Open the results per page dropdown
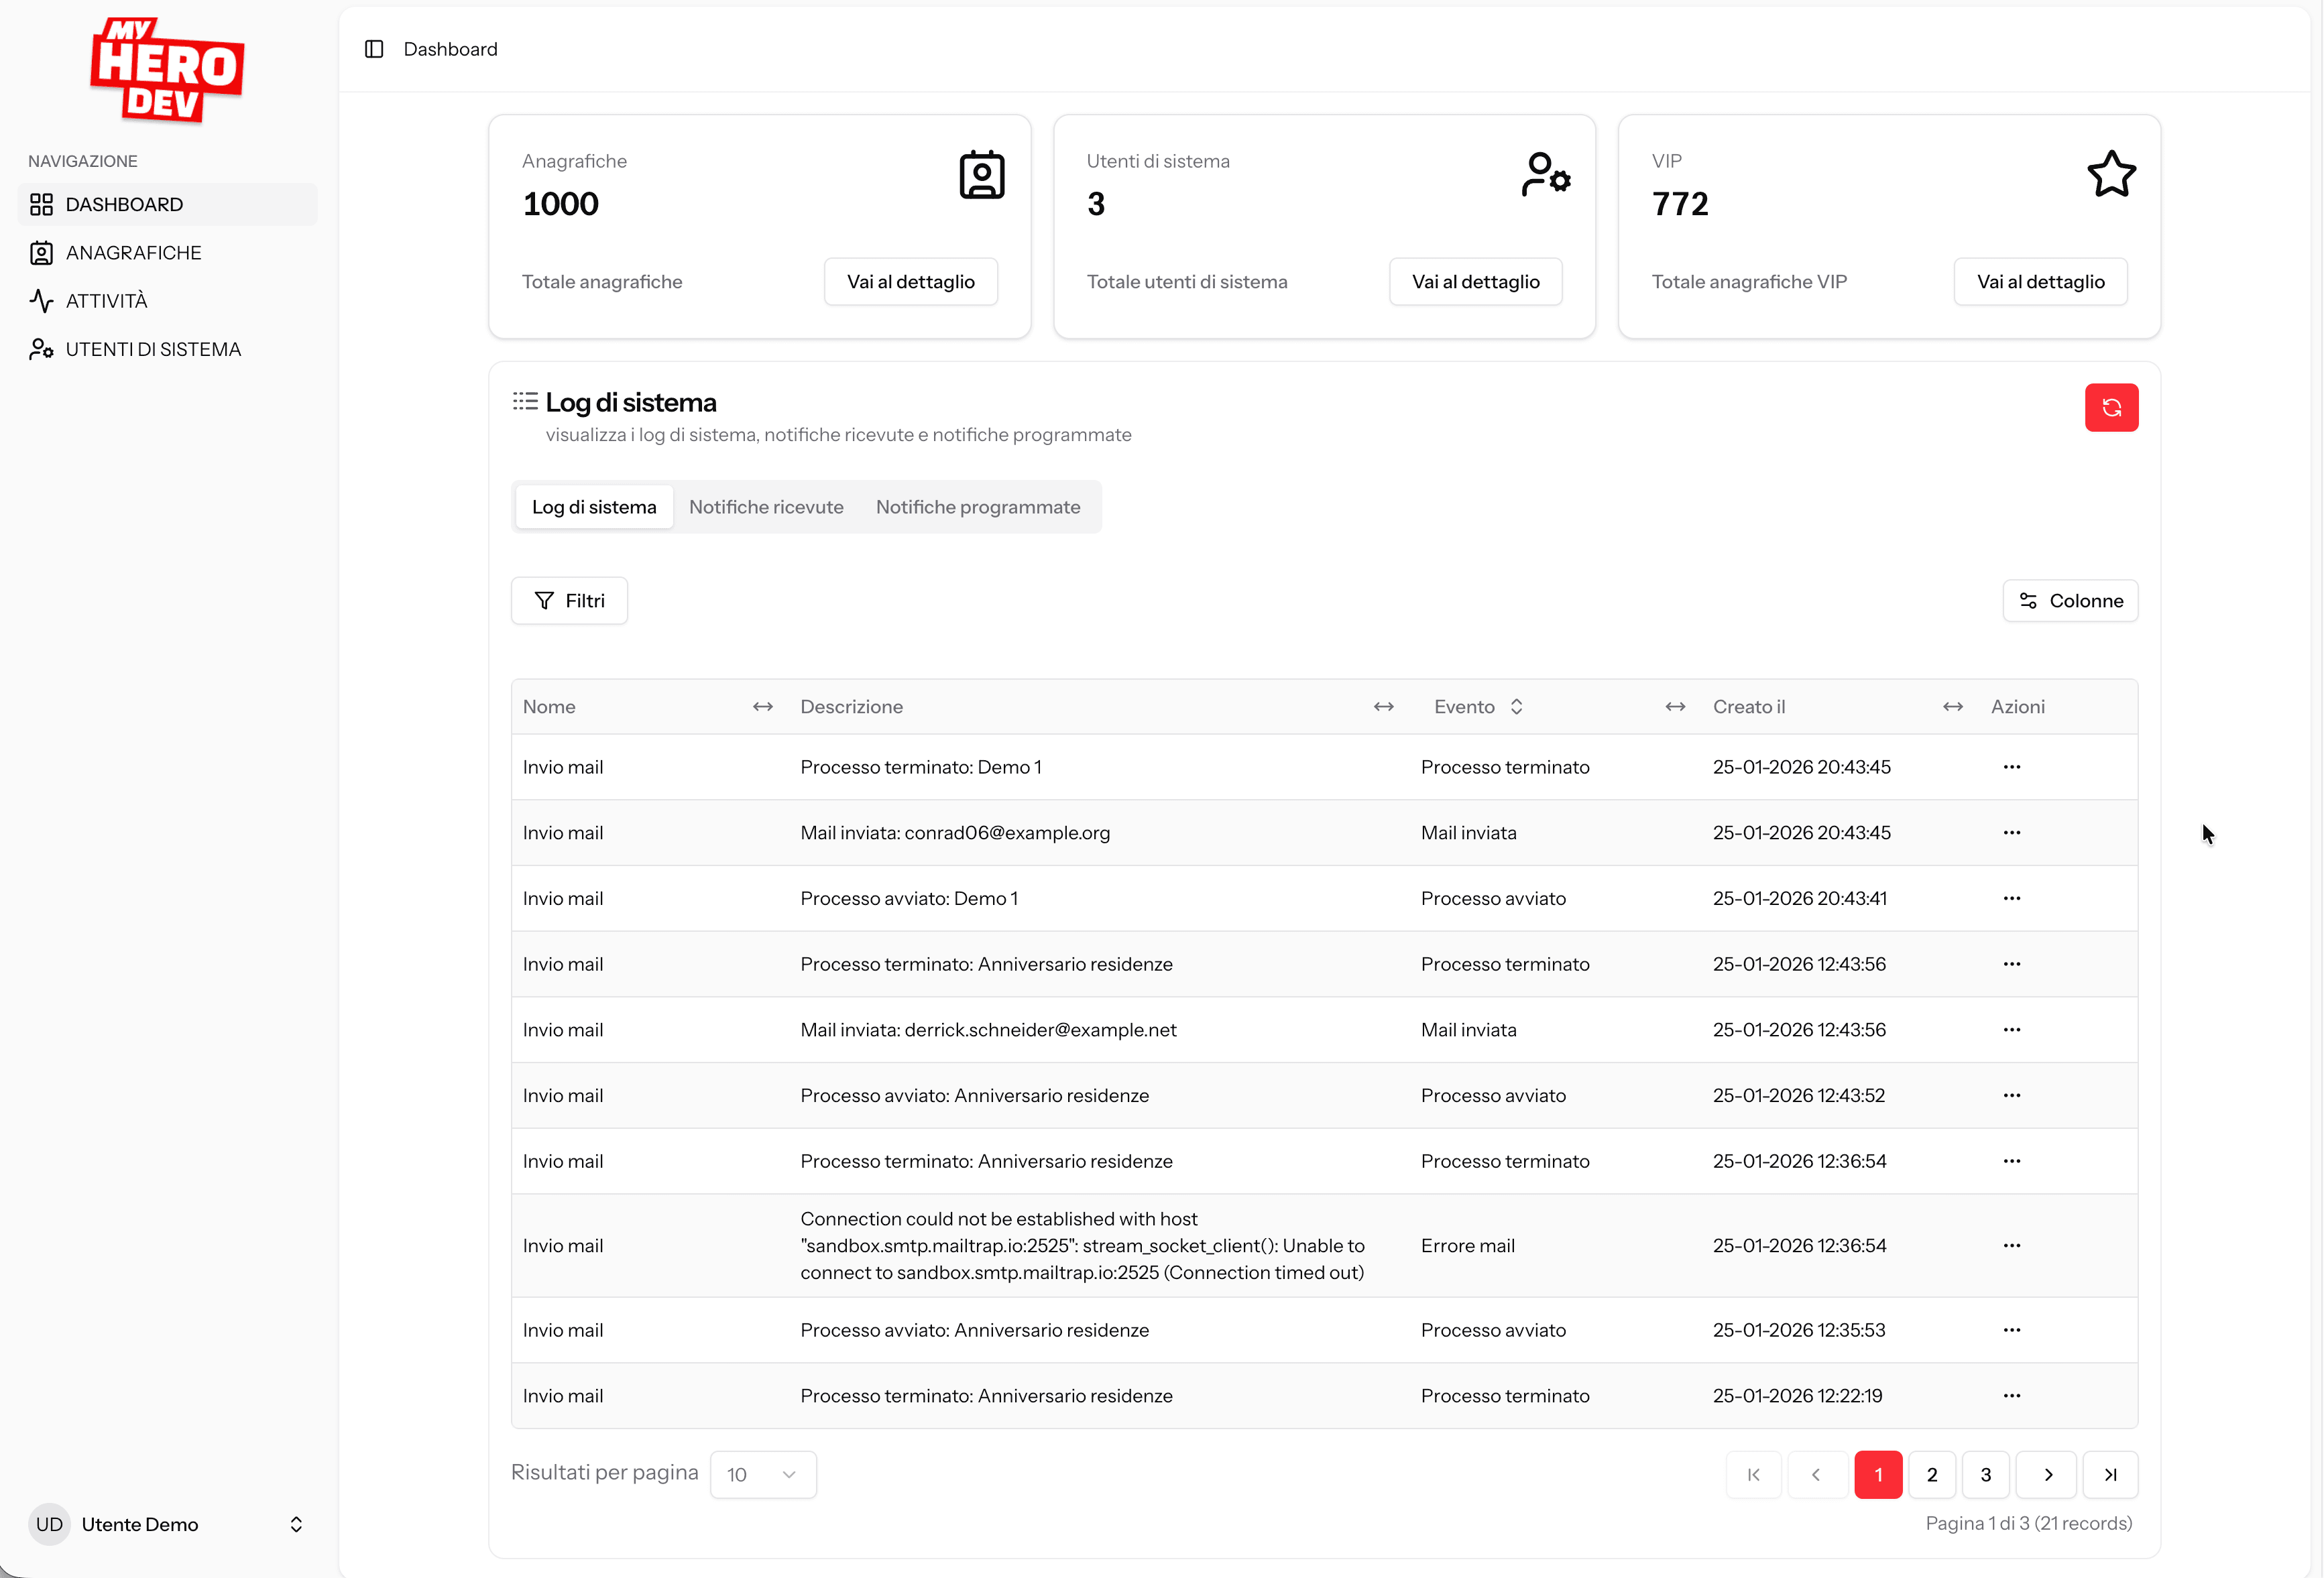The height and width of the screenshot is (1578, 2324). pos(763,1474)
